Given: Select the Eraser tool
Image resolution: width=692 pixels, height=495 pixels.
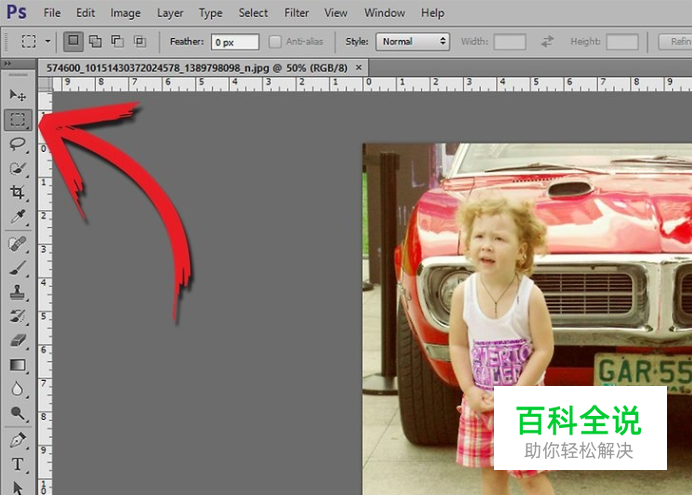Looking at the screenshot, I should (x=18, y=341).
